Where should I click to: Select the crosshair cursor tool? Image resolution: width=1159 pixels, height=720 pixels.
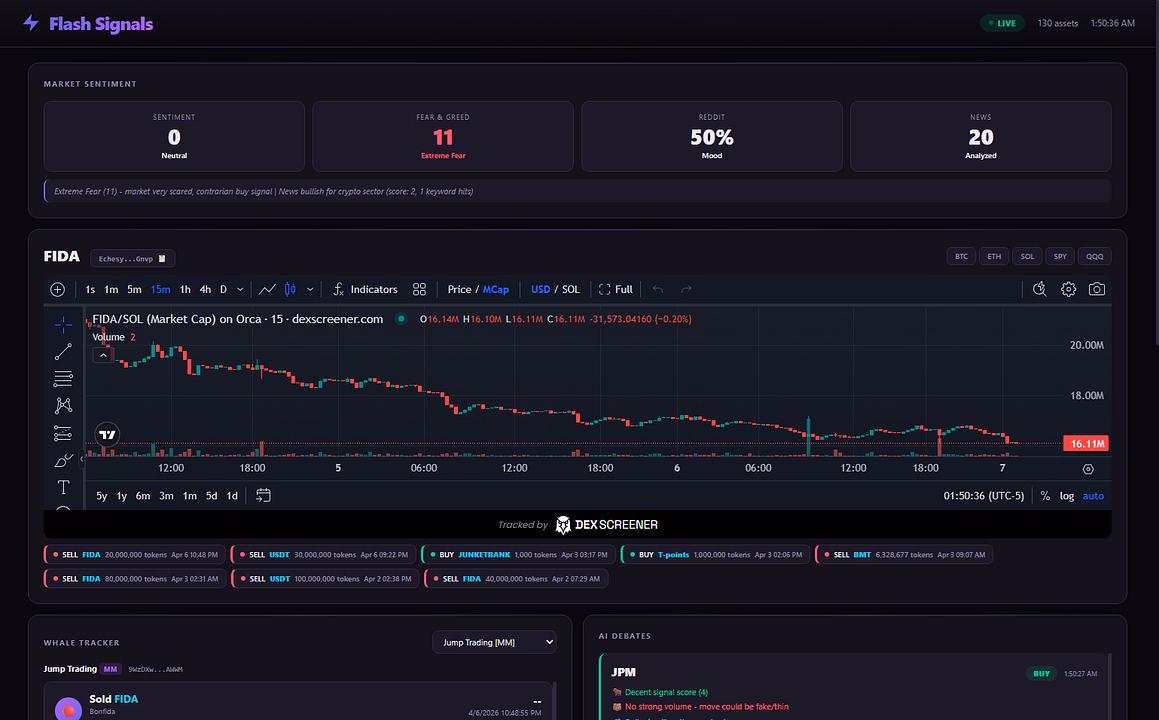coord(63,325)
